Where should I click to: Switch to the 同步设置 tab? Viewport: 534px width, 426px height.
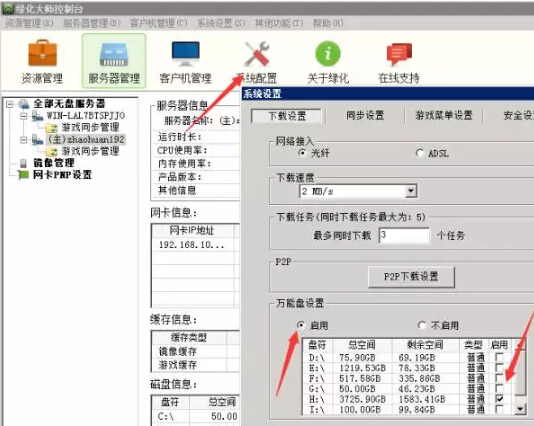(x=365, y=115)
